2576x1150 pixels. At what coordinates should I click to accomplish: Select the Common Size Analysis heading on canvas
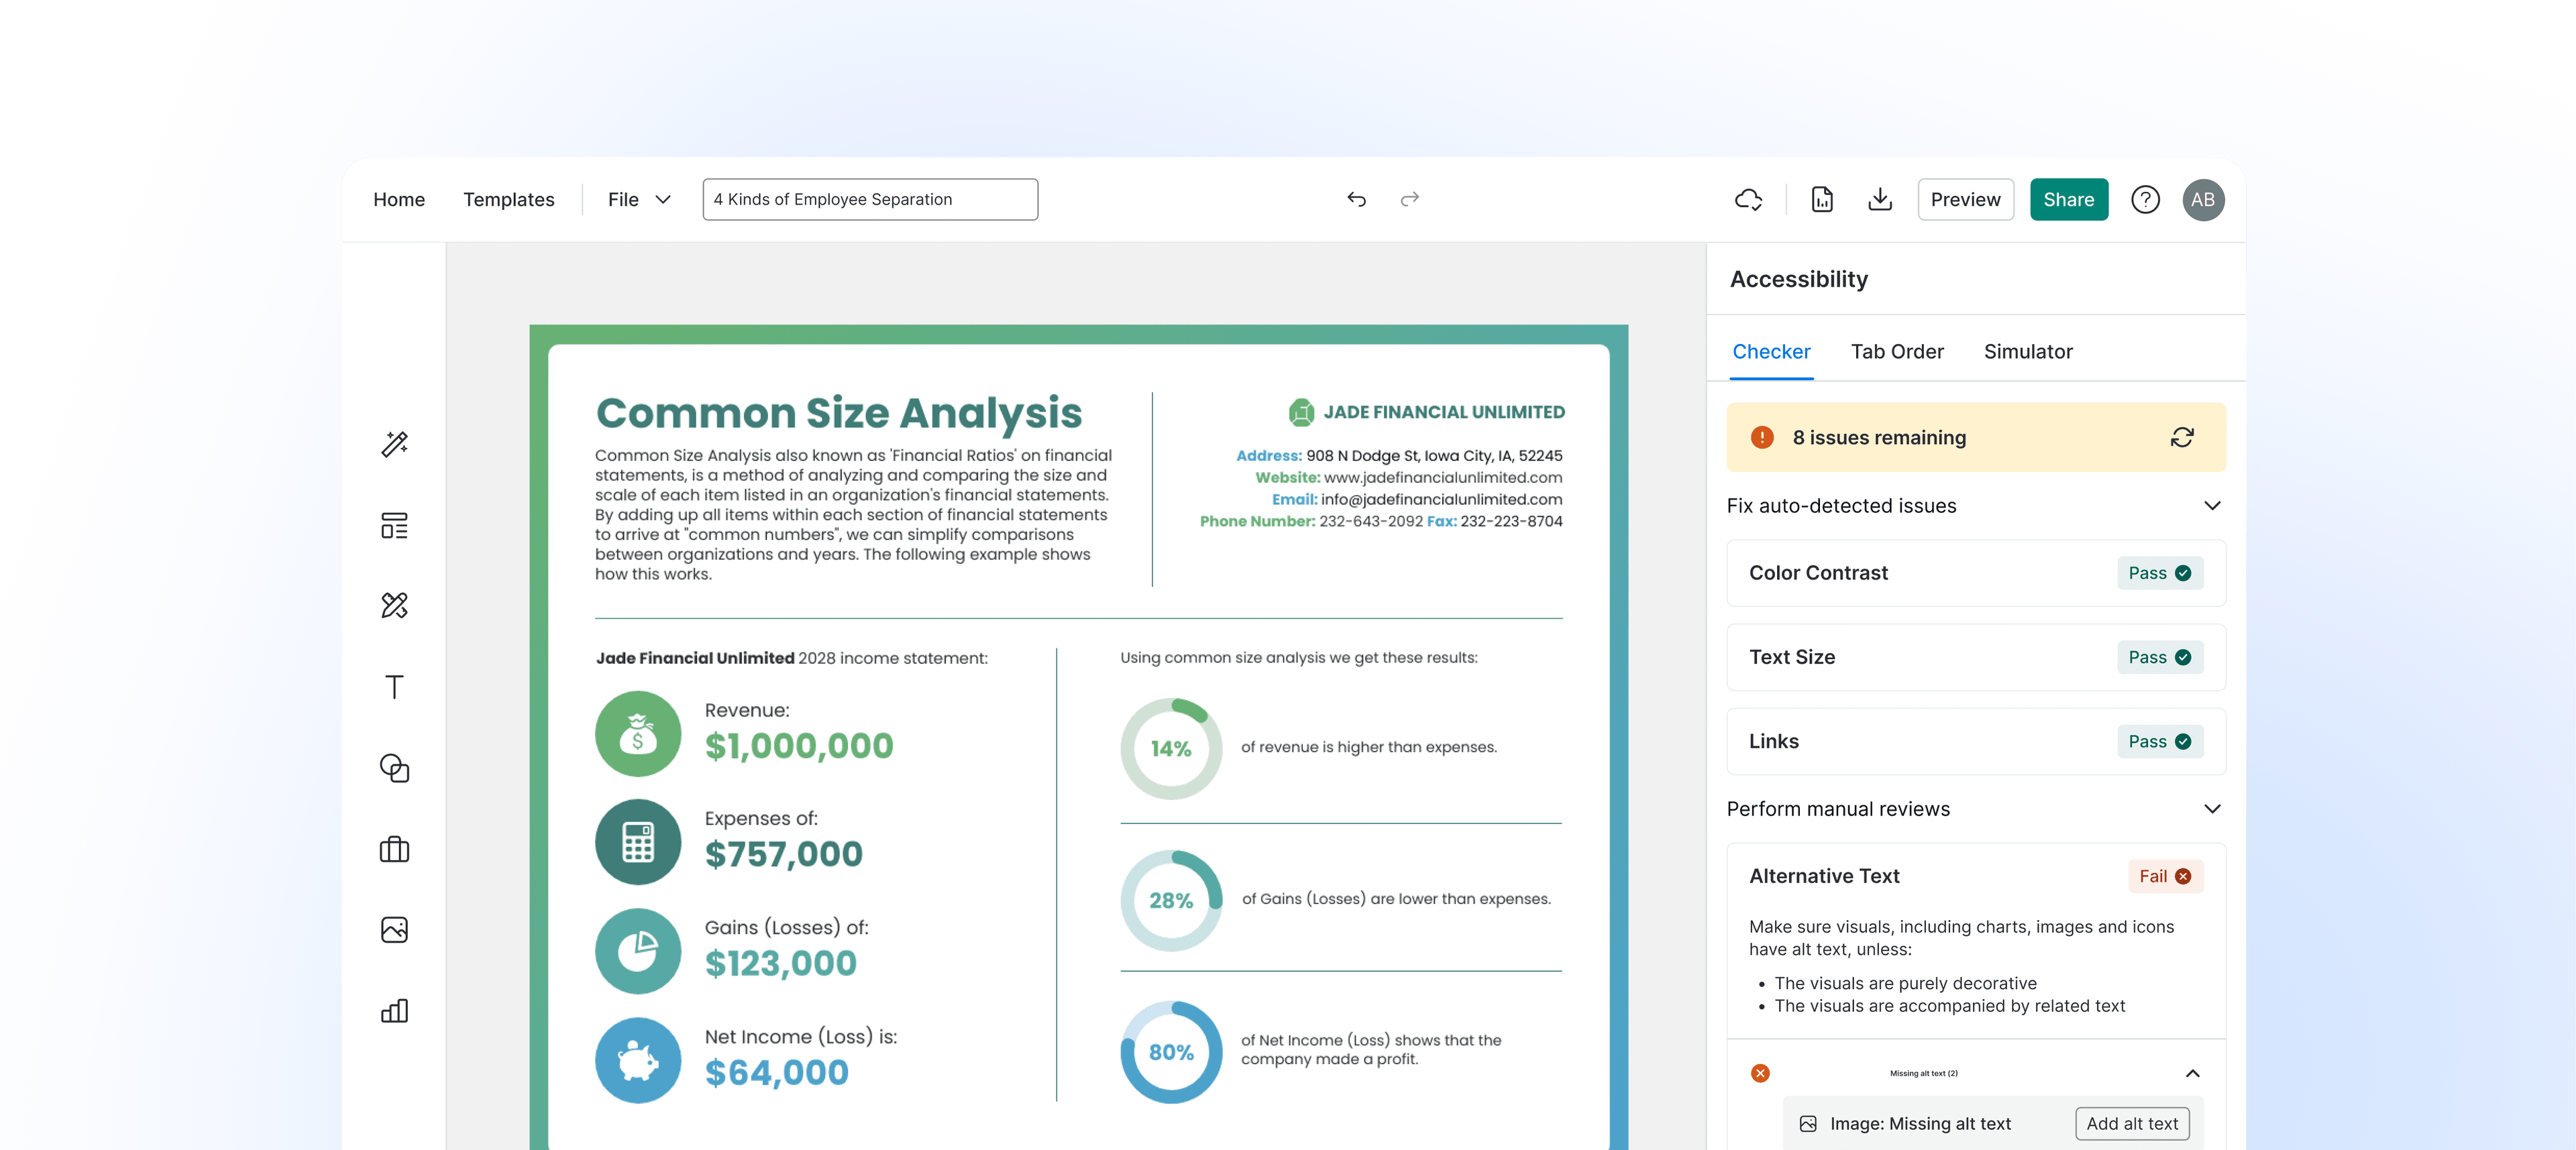coord(839,413)
